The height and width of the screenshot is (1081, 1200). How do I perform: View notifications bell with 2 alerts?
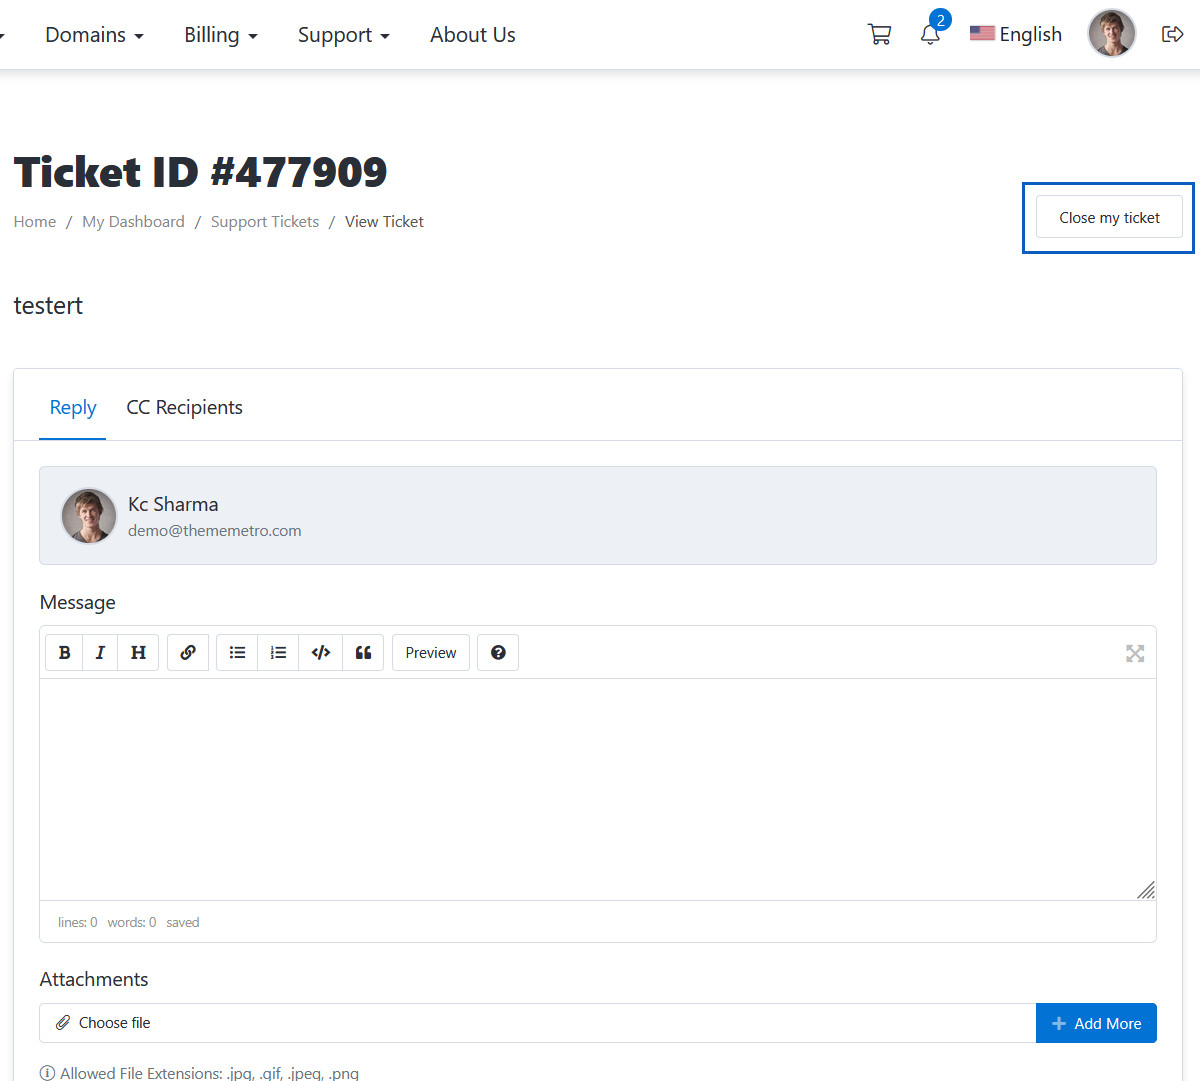pos(930,35)
